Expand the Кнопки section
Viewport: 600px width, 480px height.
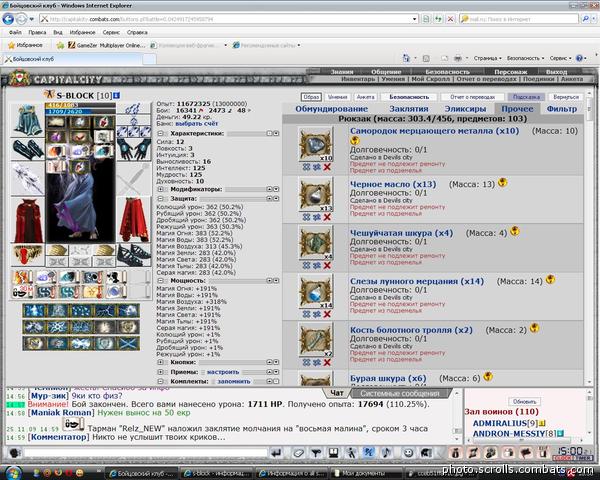point(161,362)
